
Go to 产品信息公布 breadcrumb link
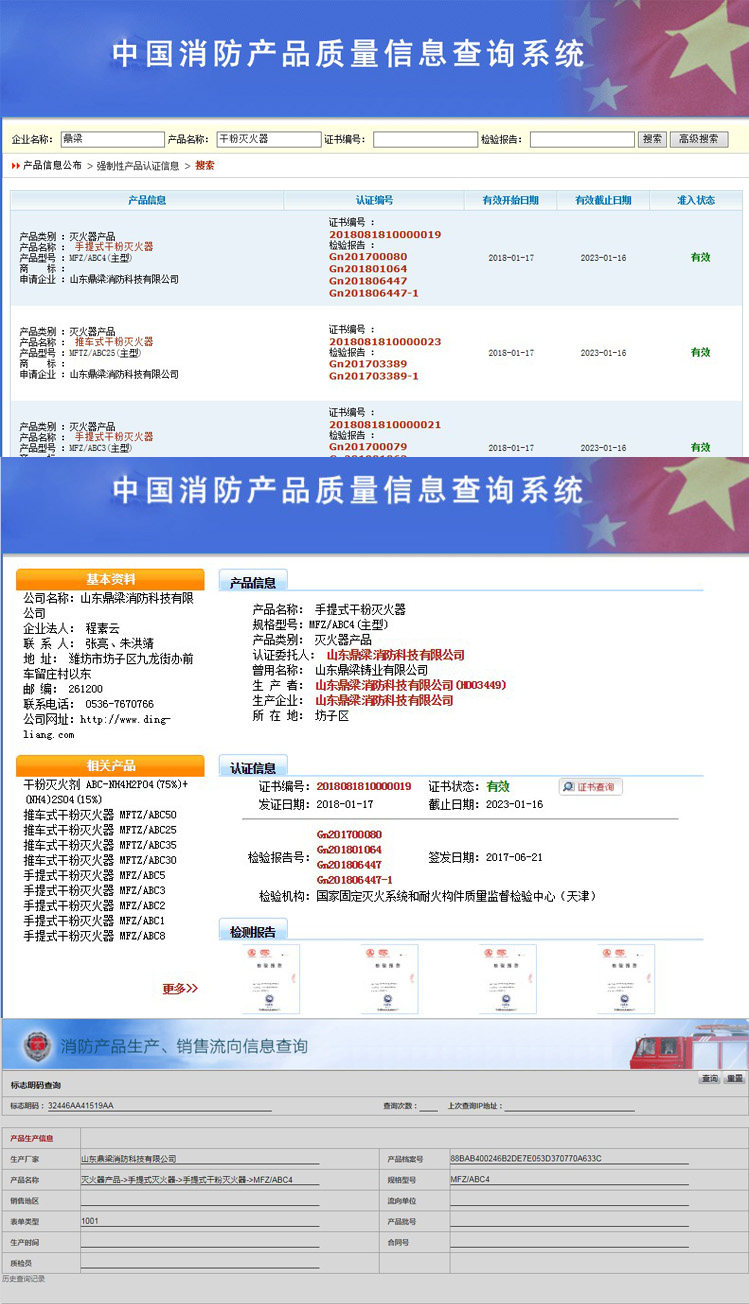click(53, 166)
